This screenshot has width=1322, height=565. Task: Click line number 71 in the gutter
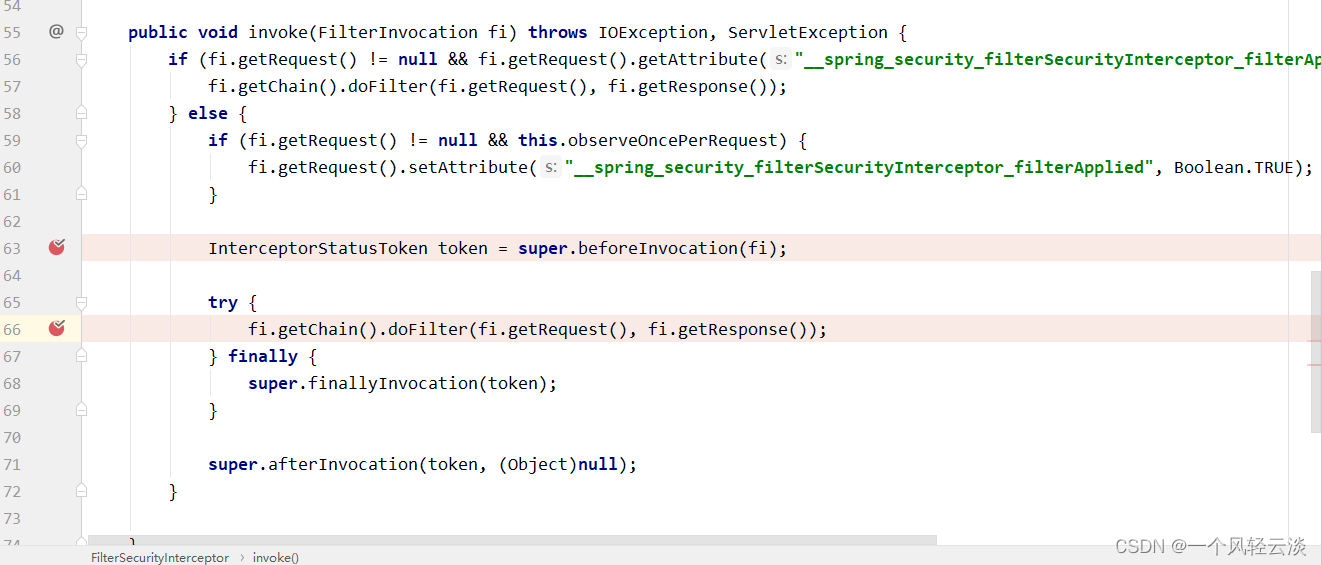pos(12,465)
